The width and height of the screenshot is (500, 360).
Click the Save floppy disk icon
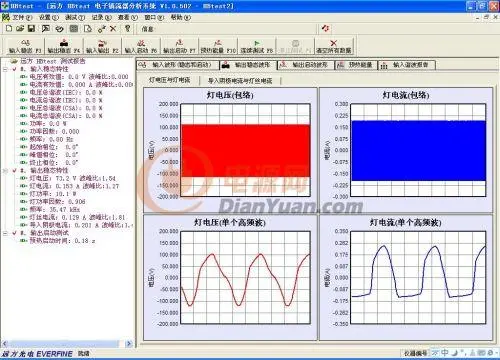point(31,29)
